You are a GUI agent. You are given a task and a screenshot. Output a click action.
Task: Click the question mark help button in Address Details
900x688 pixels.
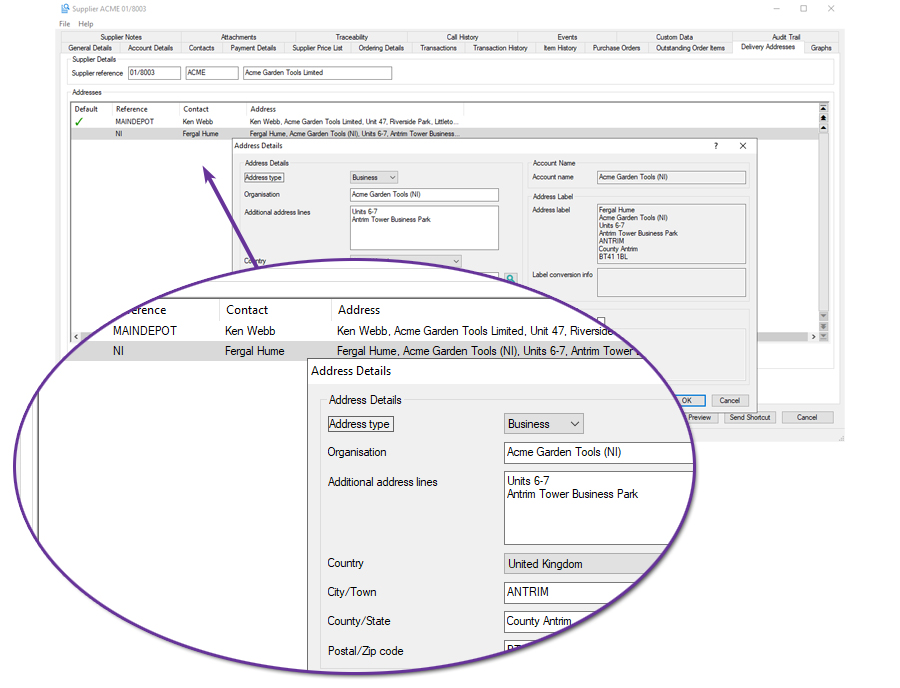click(x=716, y=146)
